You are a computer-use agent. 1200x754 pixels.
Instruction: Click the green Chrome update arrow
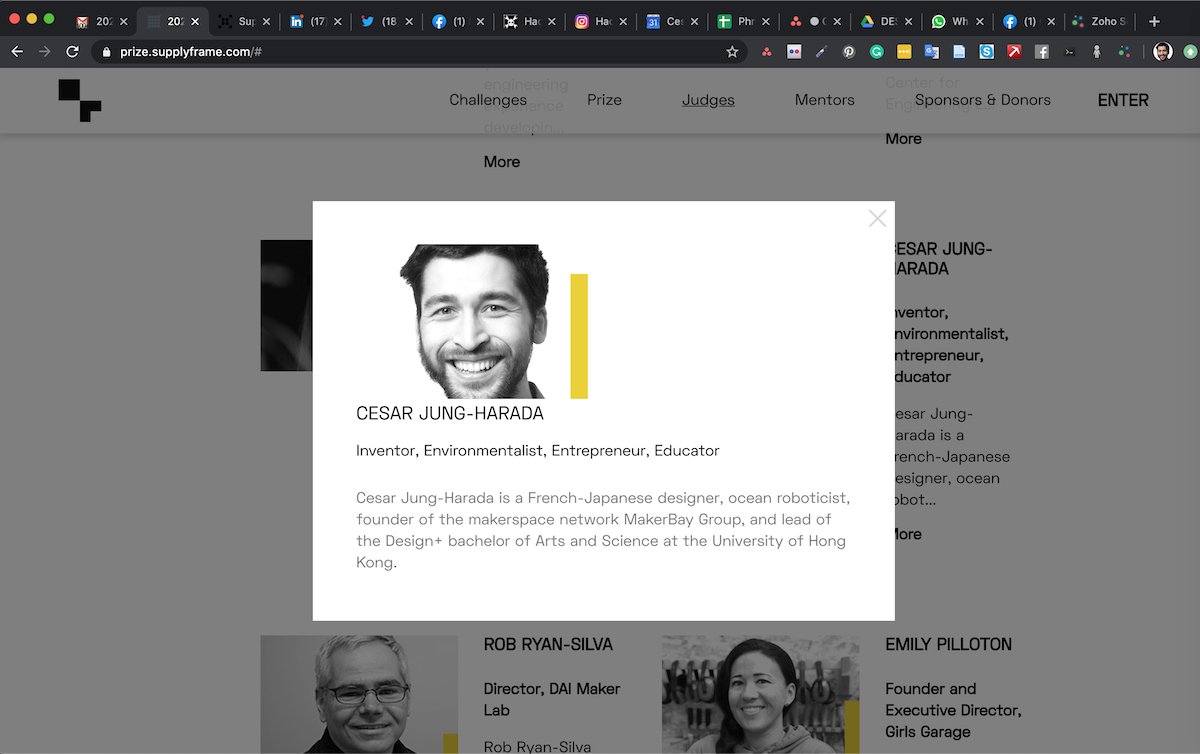[1189, 52]
